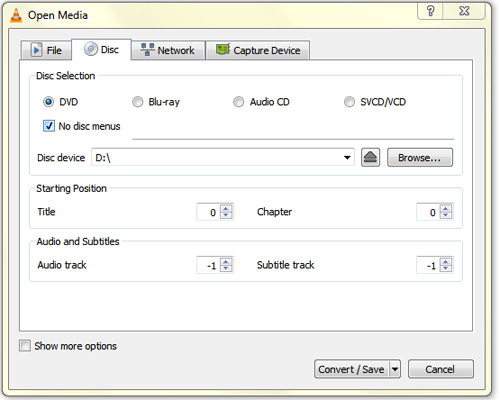This screenshot has width=500, height=400.
Task: Click the help question mark button
Action: click(430, 11)
